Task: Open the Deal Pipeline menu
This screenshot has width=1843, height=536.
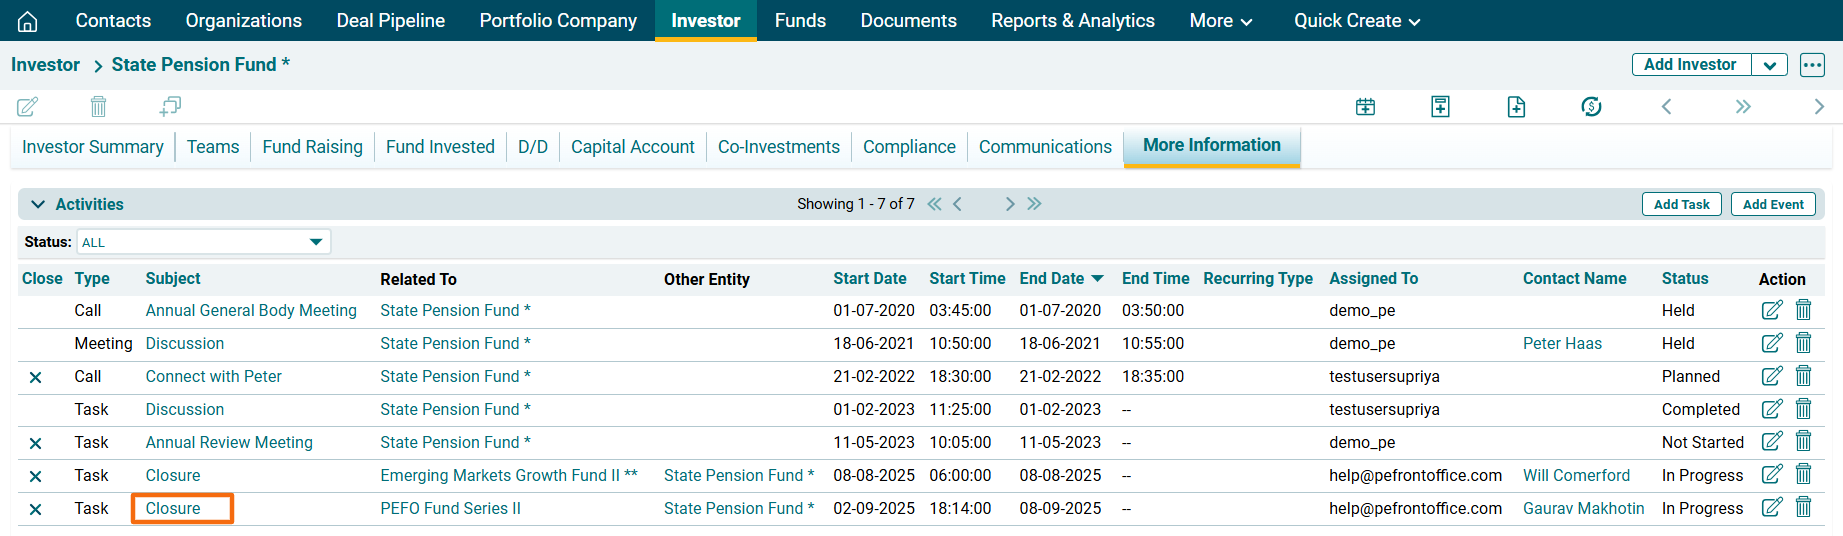Action: 390,21
